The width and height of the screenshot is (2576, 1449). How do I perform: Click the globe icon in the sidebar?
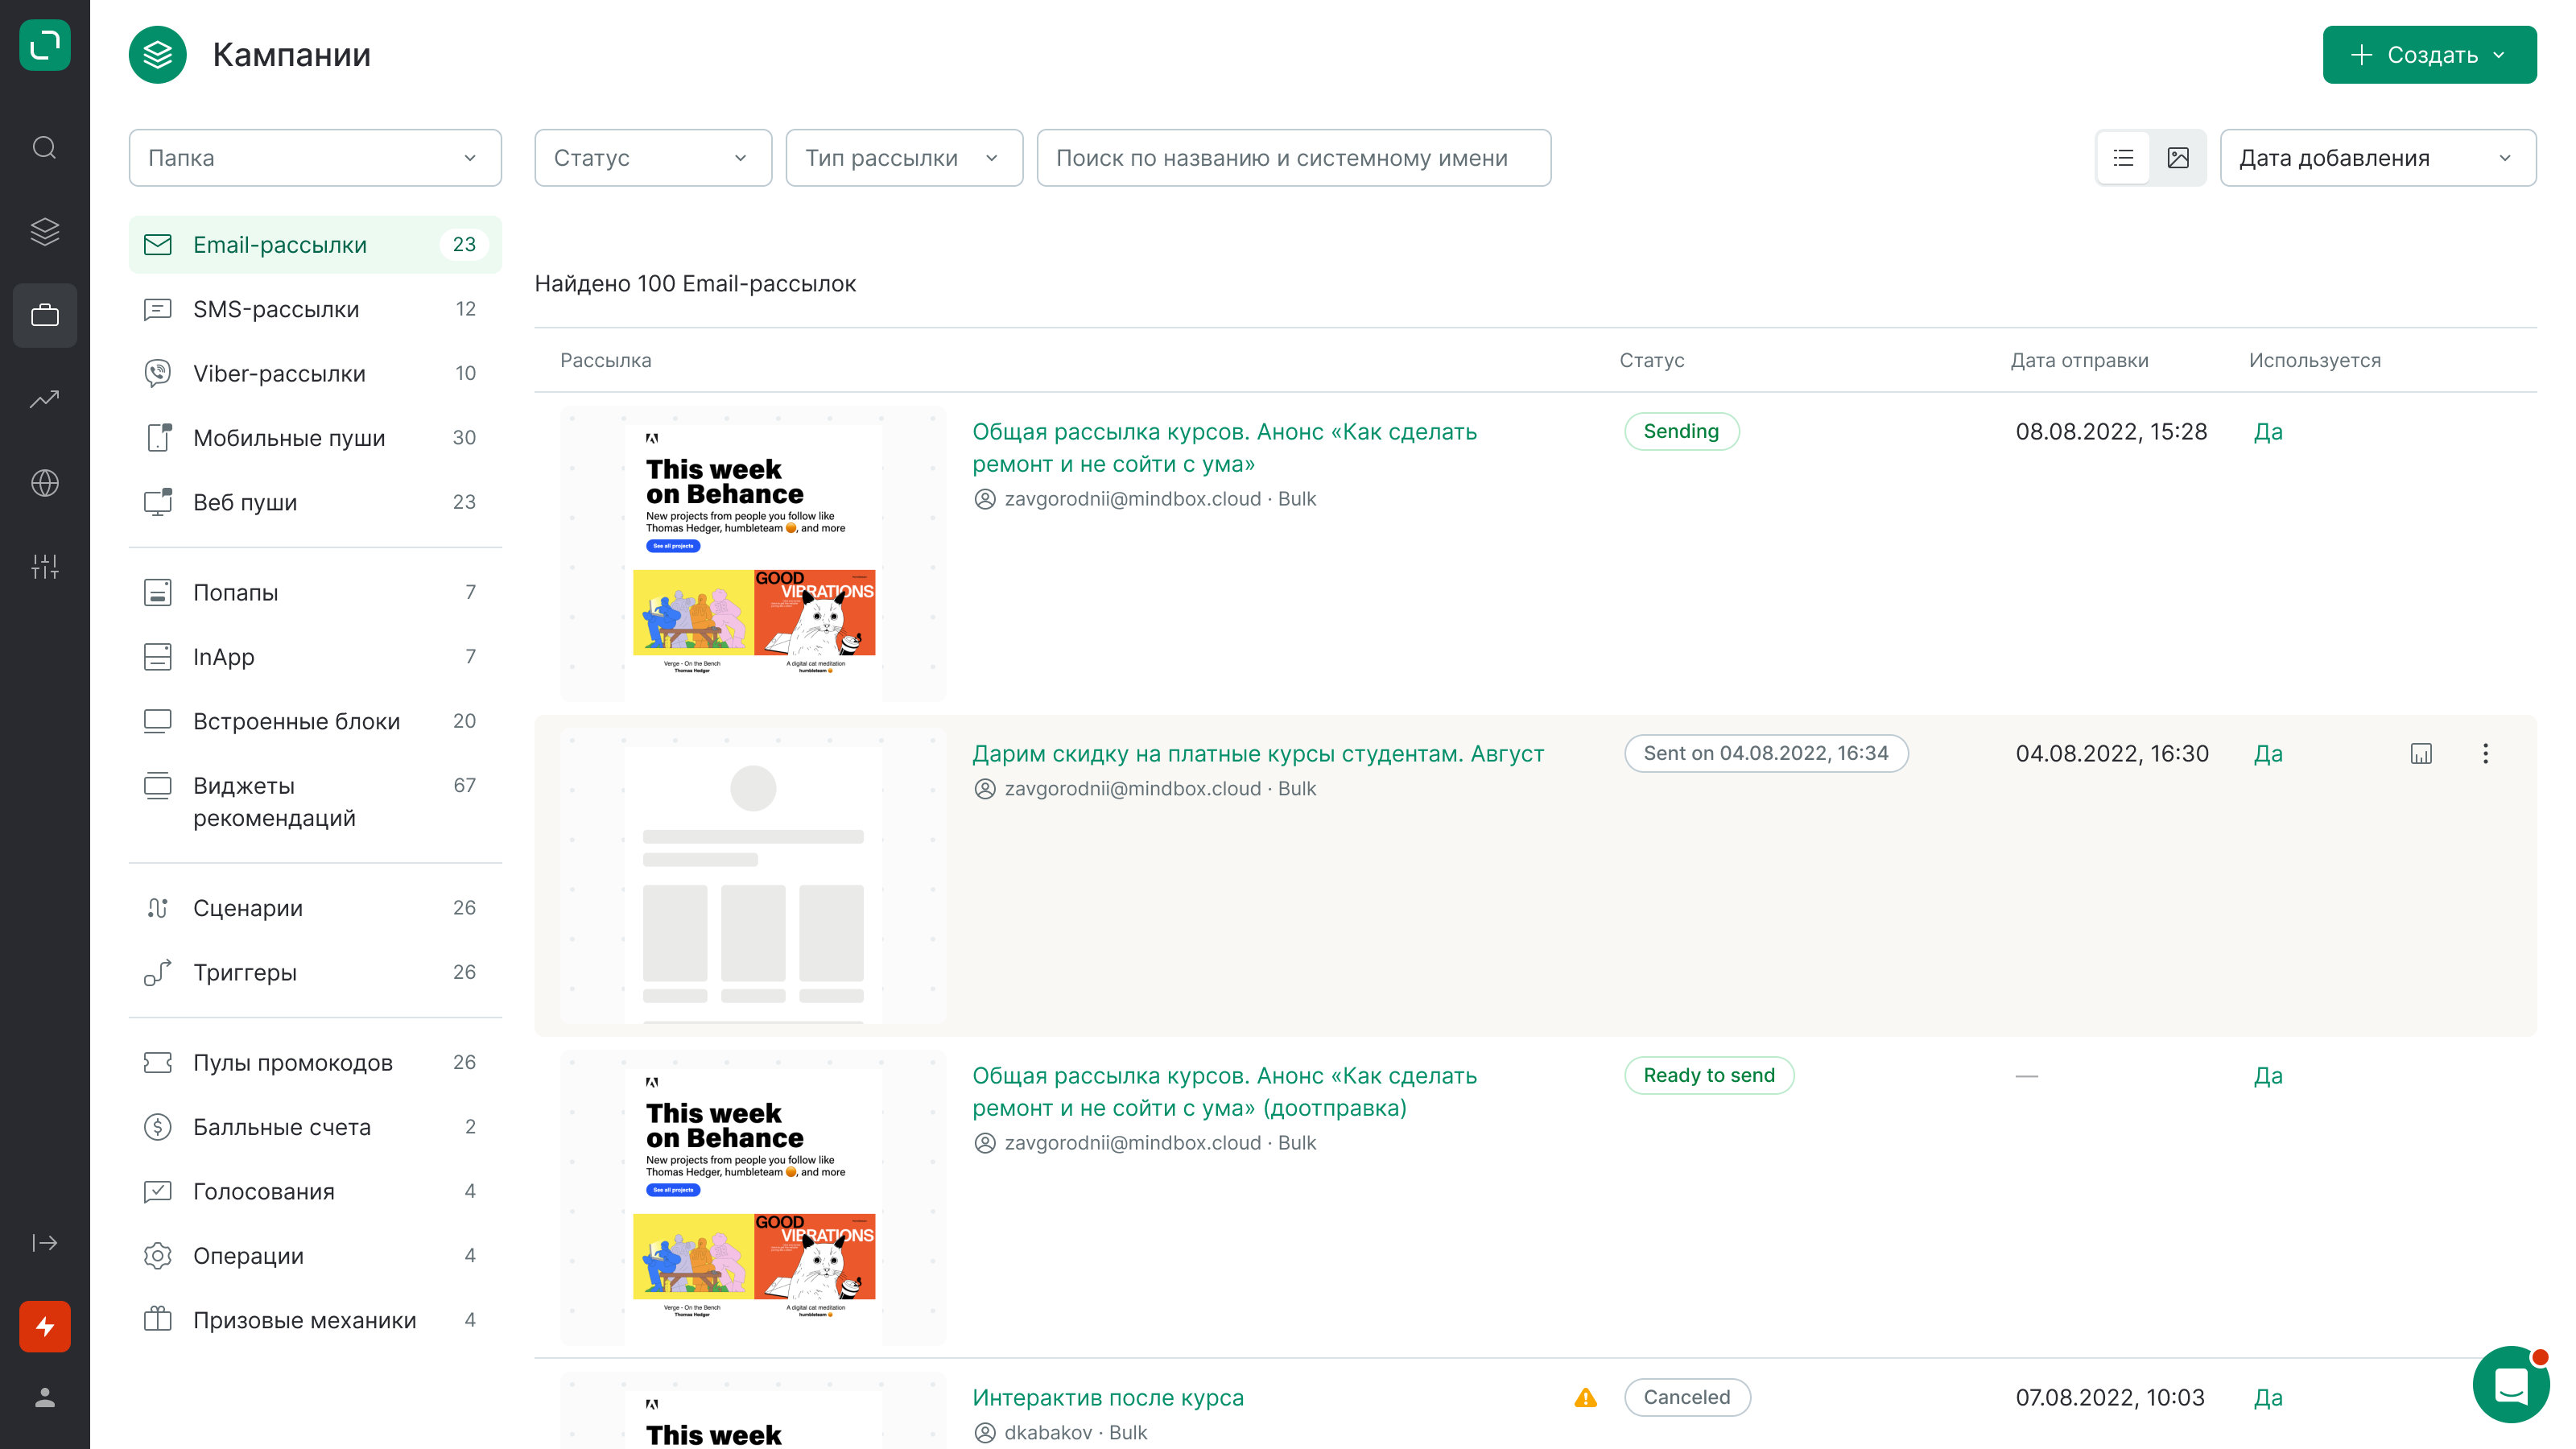[45, 483]
